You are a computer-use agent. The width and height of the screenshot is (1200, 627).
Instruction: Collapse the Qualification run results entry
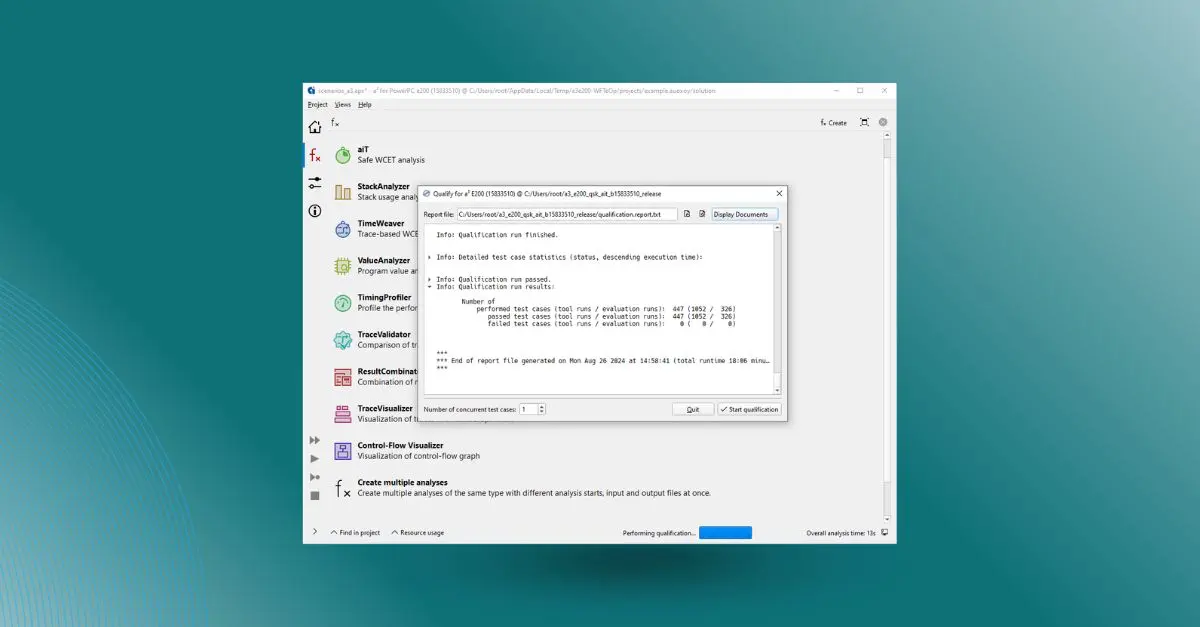pyautogui.click(x=430, y=287)
